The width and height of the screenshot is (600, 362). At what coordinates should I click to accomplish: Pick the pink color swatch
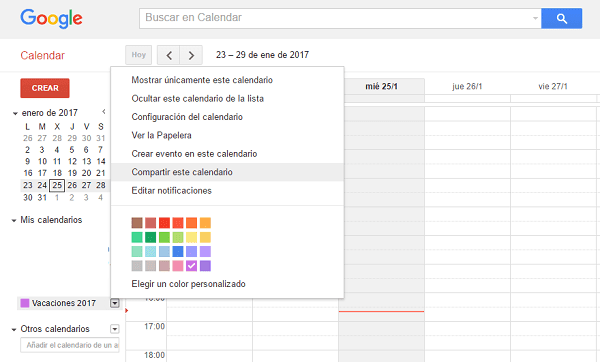pos(178,266)
